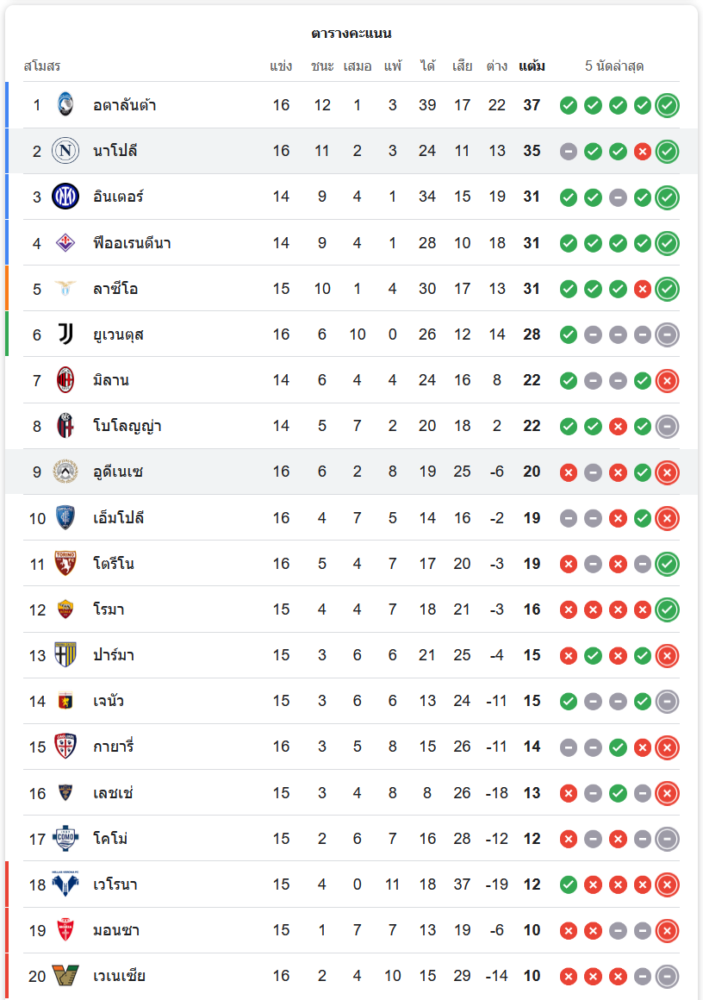Viewport: 703px width, 1000px height.
Task: Click the Torino club crest icon
Action: point(65,563)
